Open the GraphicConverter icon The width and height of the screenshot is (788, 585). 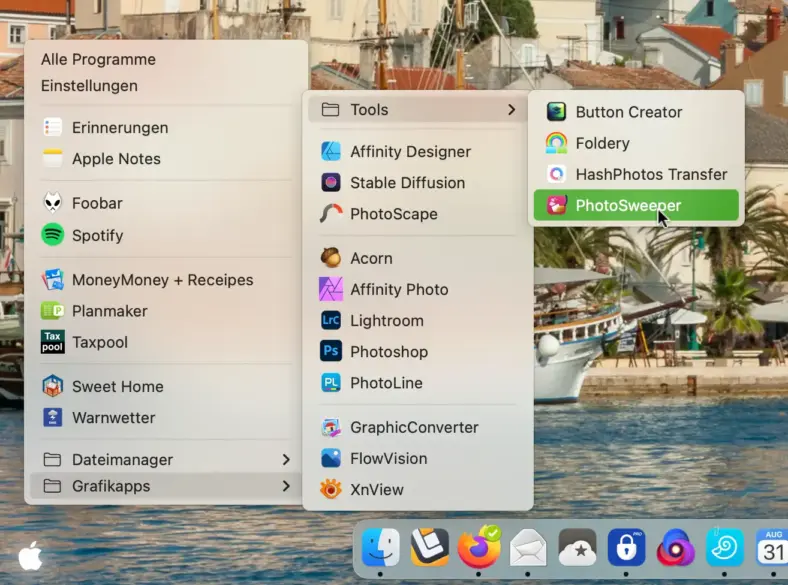pos(331,427)
